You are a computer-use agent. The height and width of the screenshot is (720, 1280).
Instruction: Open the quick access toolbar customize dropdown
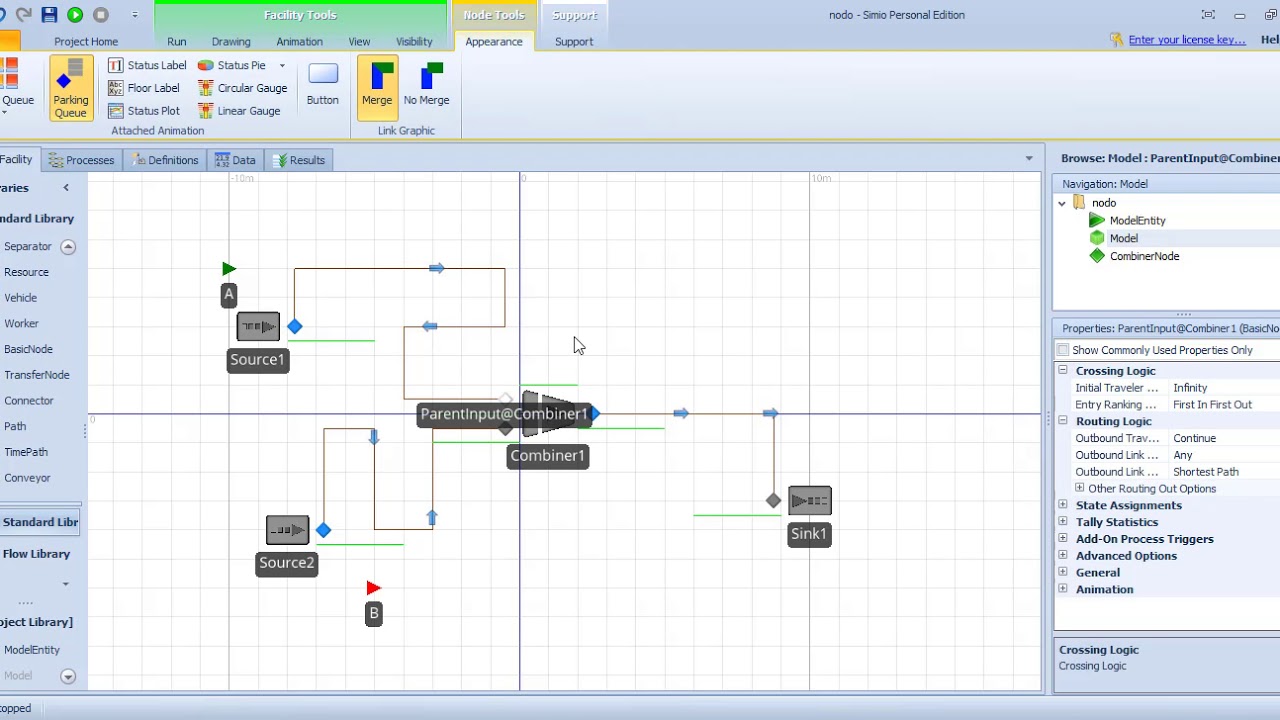135,15
